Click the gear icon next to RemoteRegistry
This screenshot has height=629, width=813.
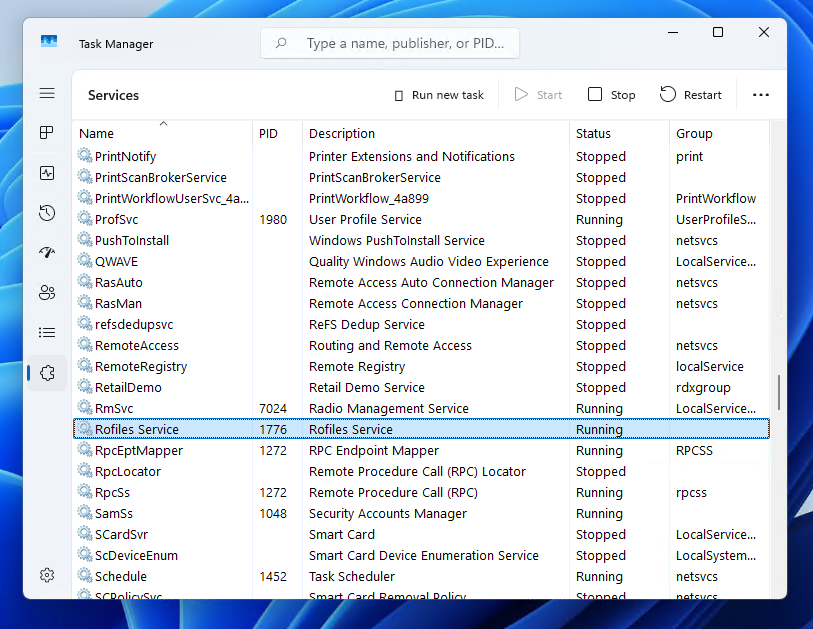85,366
